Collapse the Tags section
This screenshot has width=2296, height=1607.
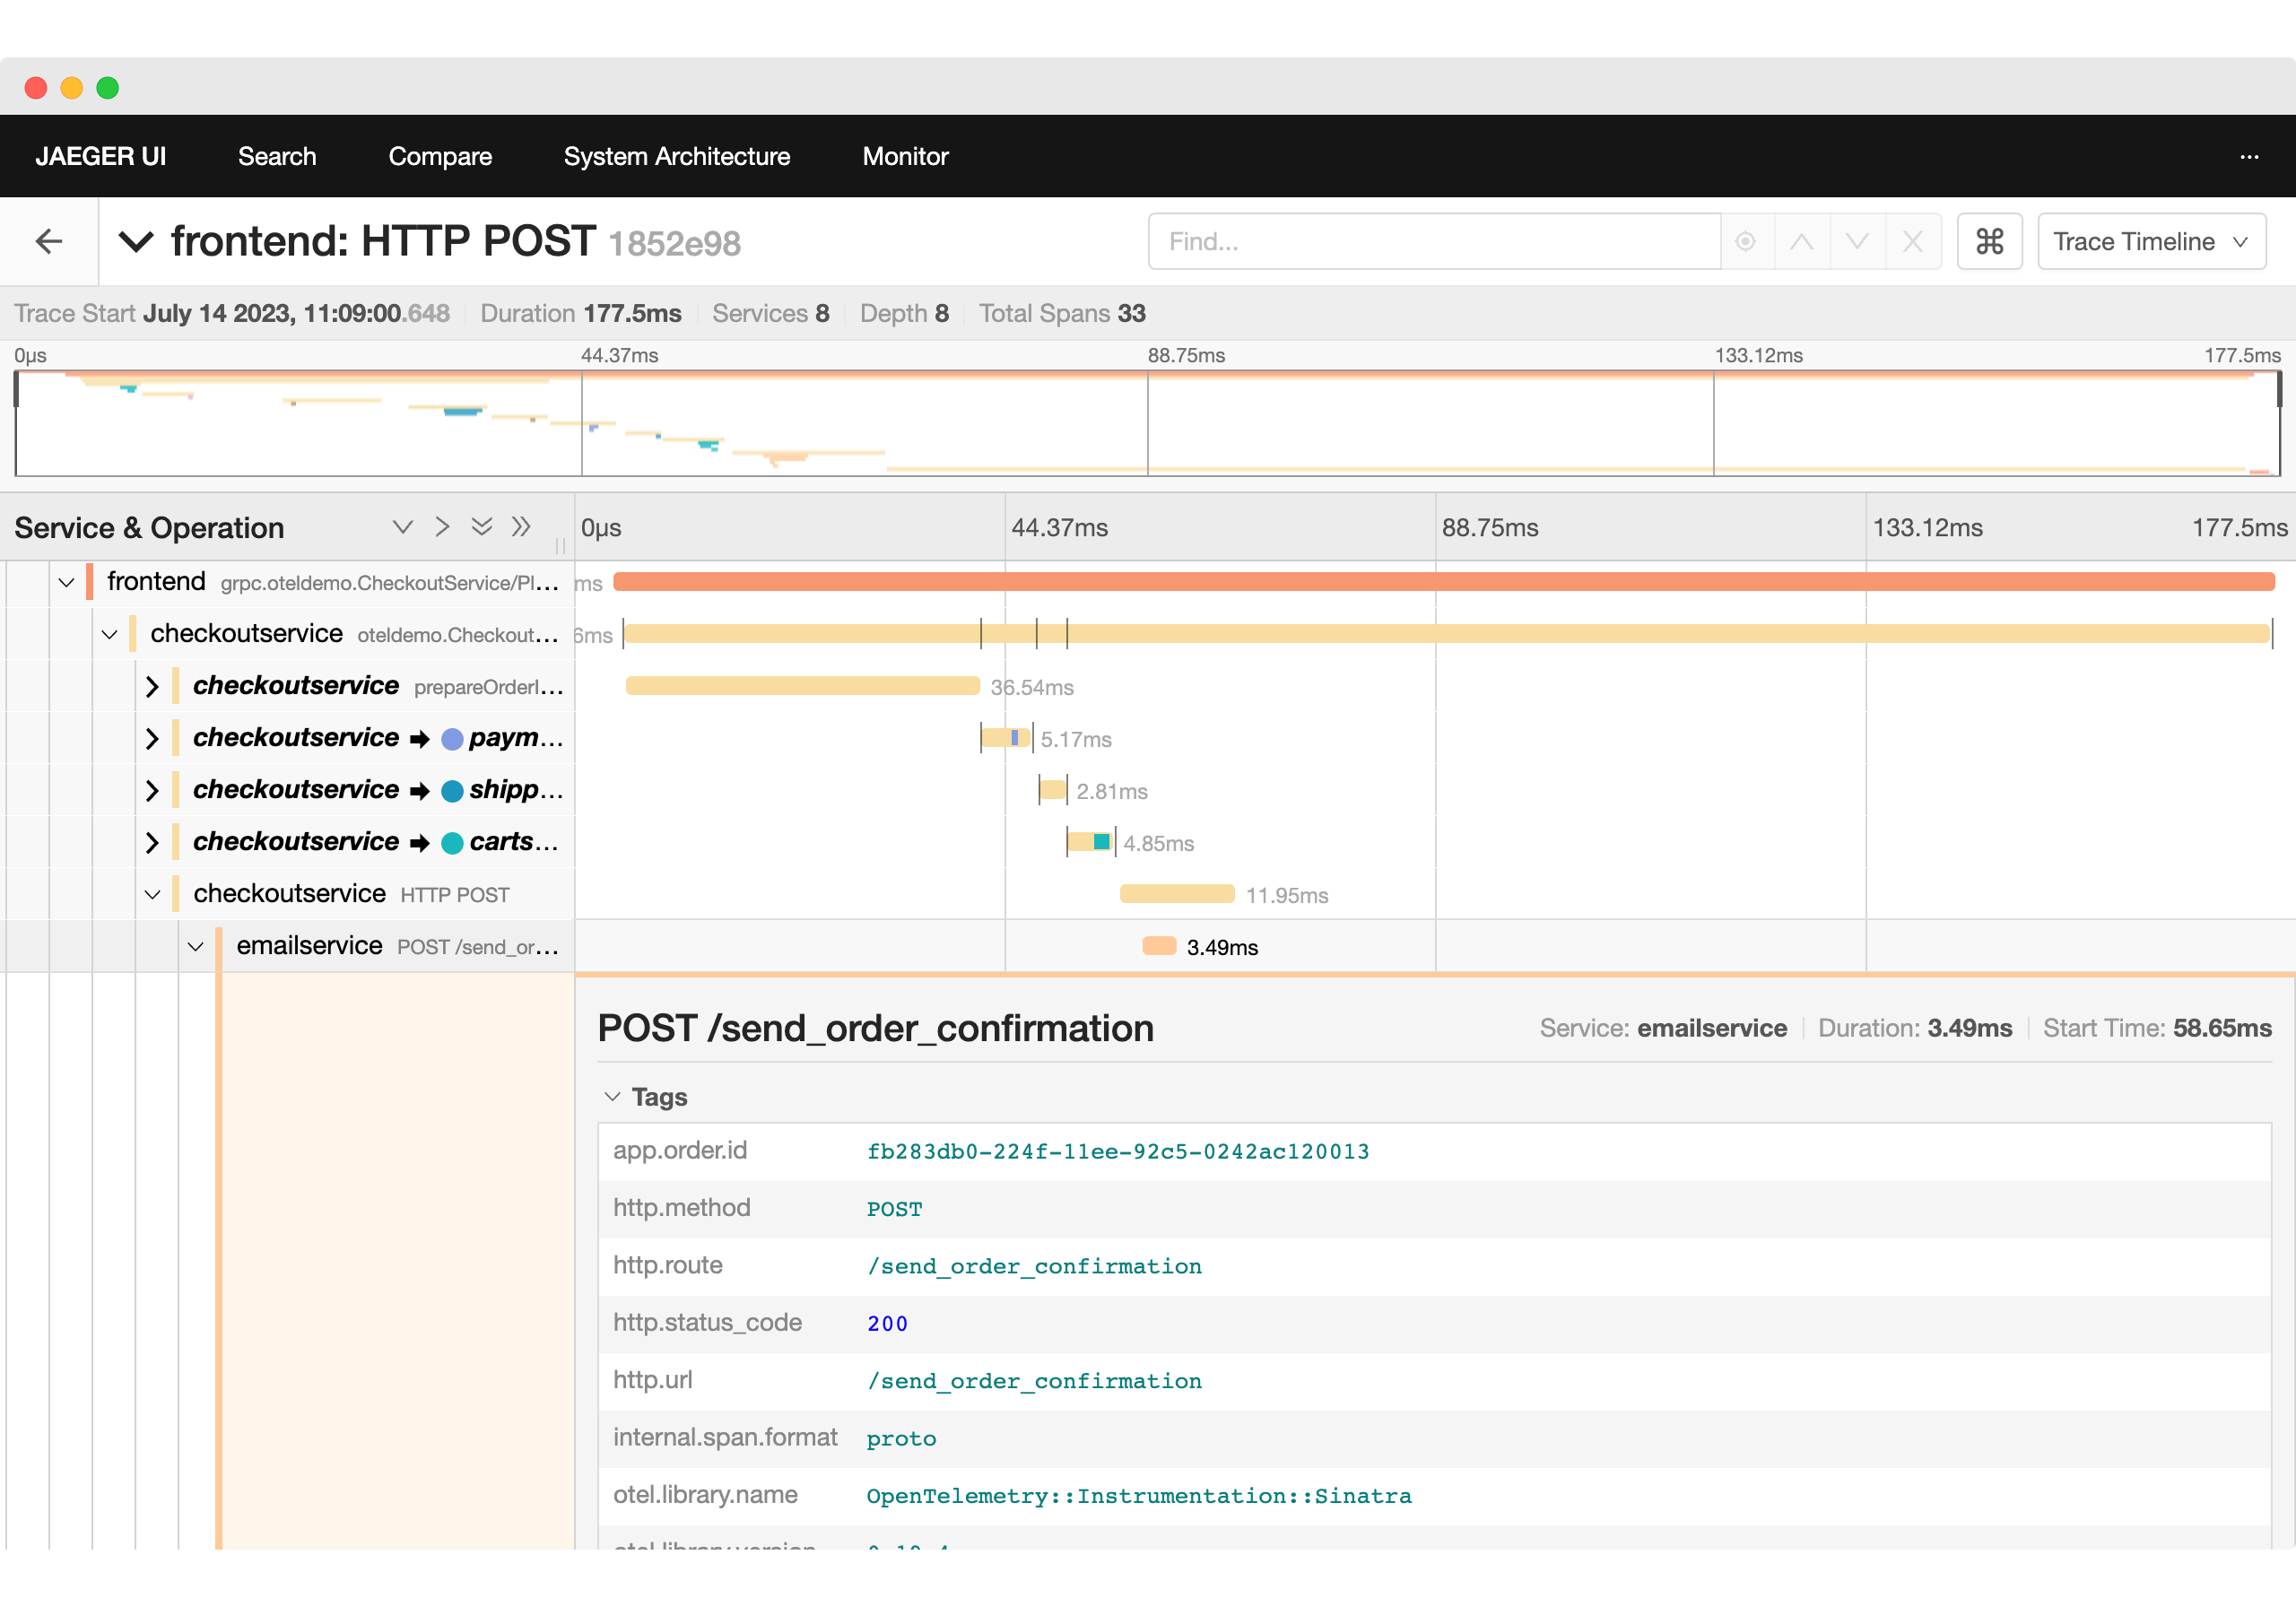(x=613, y=1097)
